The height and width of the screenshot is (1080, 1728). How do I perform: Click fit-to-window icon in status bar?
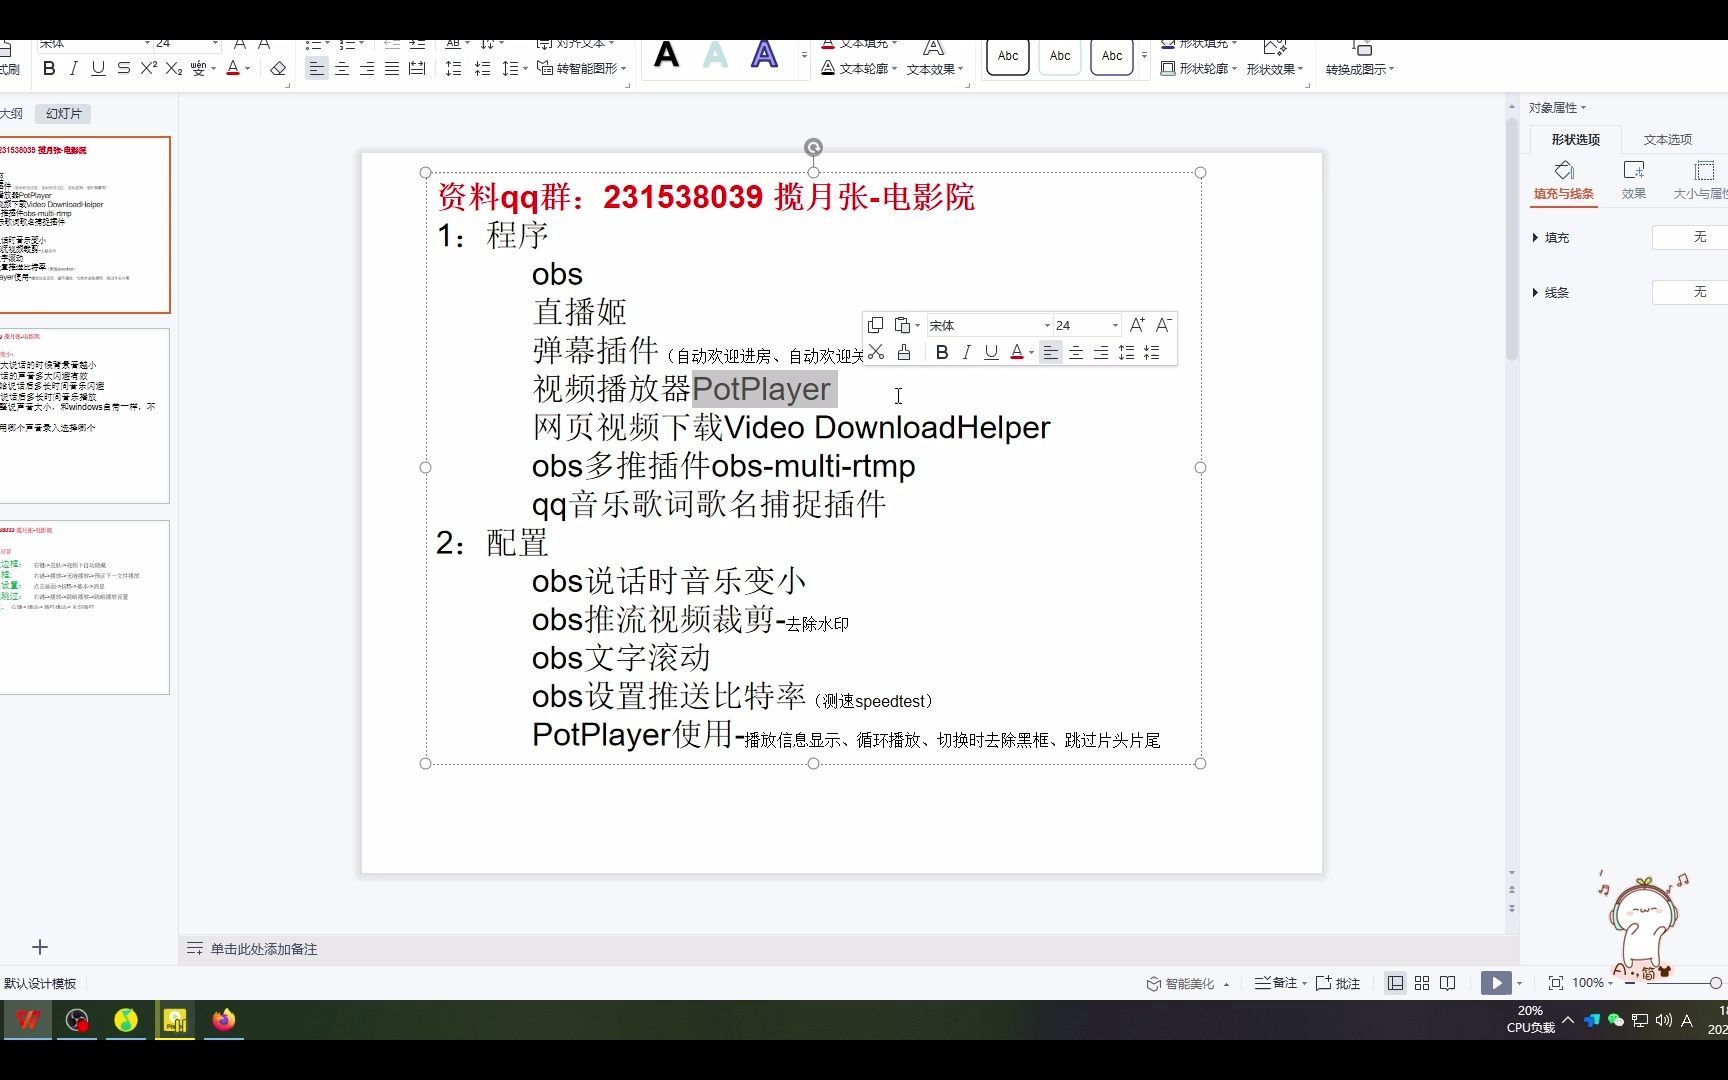click(x=1555, y=984)
